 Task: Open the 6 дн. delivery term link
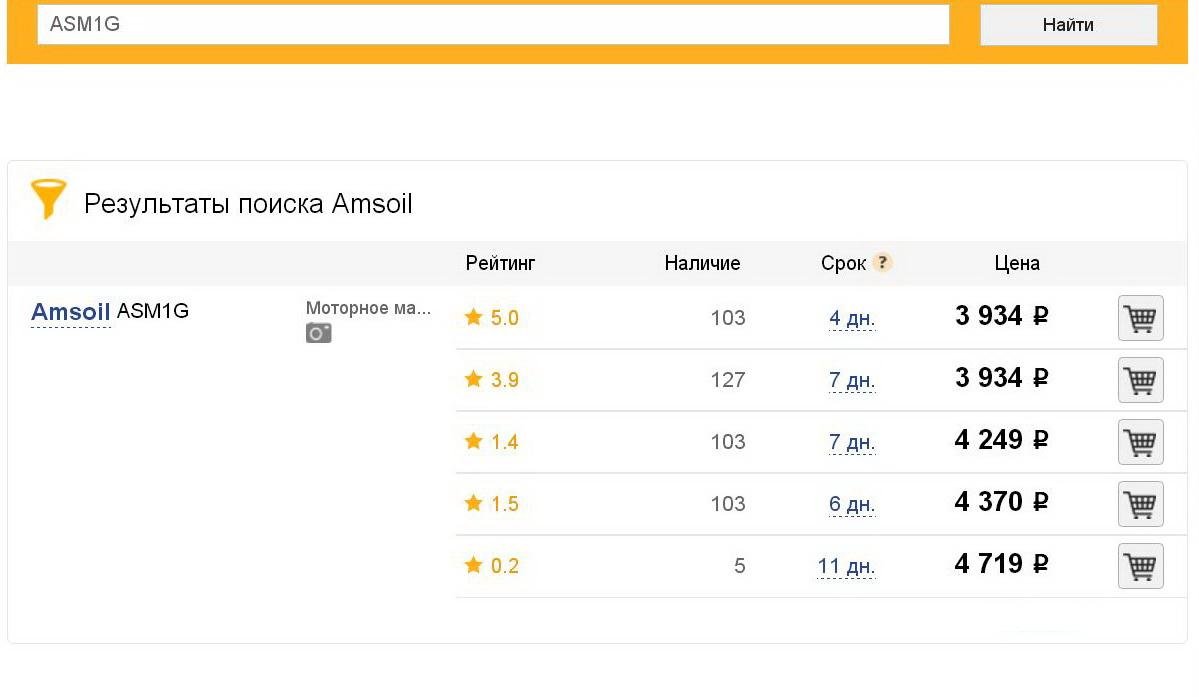(x=852, y=504)
